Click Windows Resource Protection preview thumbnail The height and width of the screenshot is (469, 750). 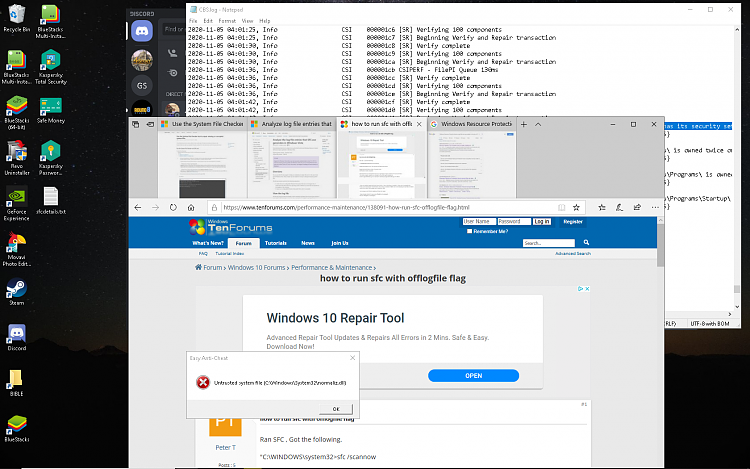(x=472, y=164)
